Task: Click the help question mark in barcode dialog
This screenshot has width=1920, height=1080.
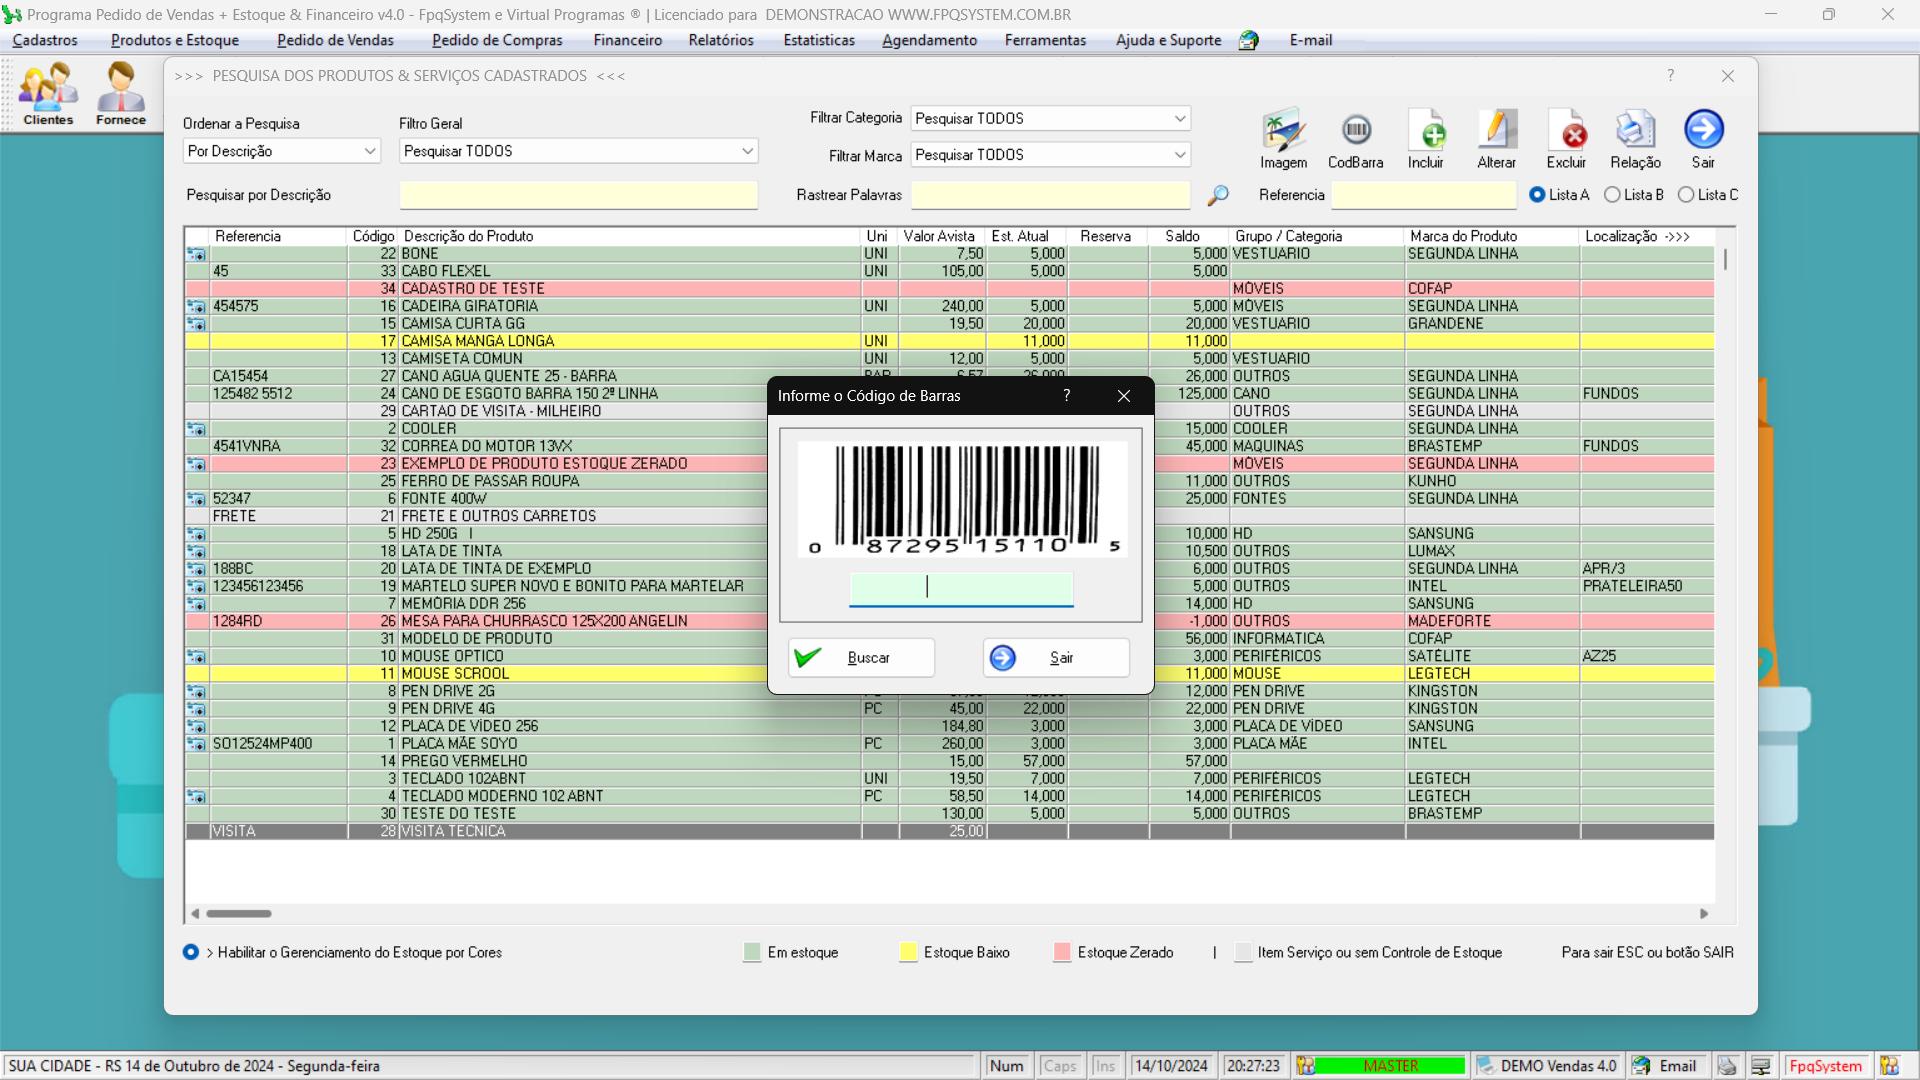Action: [1067, 396]
